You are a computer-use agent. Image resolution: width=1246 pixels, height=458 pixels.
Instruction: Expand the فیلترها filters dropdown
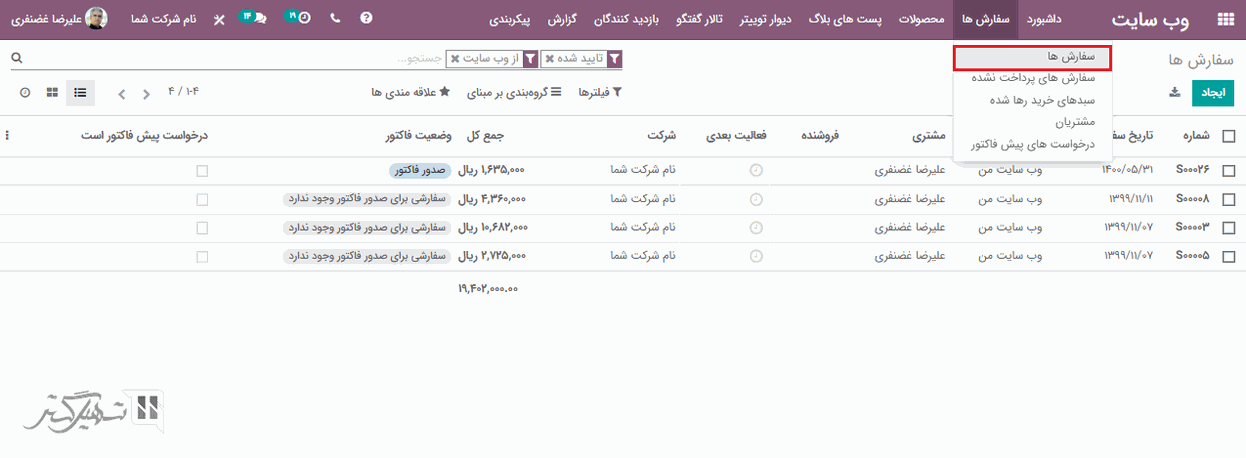point(601,93)
